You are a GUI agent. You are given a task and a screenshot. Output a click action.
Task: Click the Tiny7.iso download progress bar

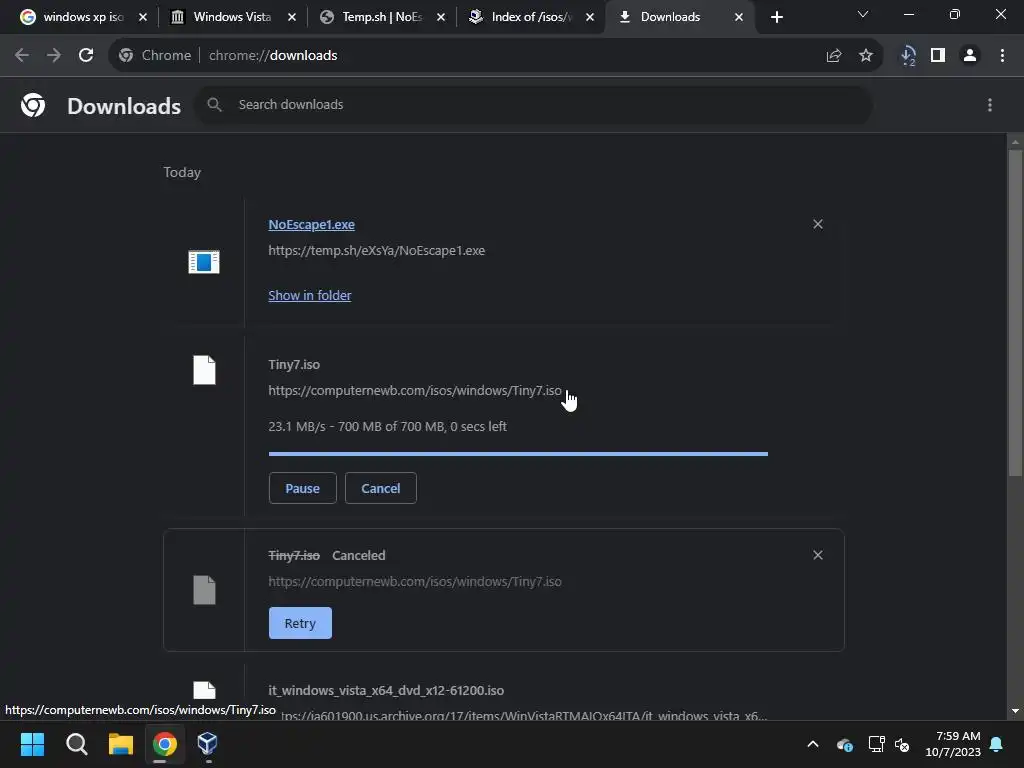(x=518, y=453)
